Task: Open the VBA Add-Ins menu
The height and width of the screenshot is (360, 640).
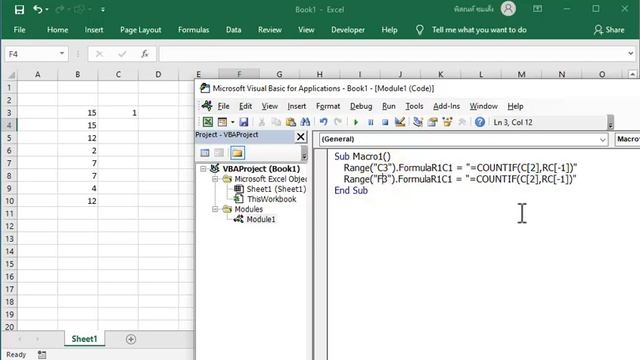Action: [x=446, y=106]
